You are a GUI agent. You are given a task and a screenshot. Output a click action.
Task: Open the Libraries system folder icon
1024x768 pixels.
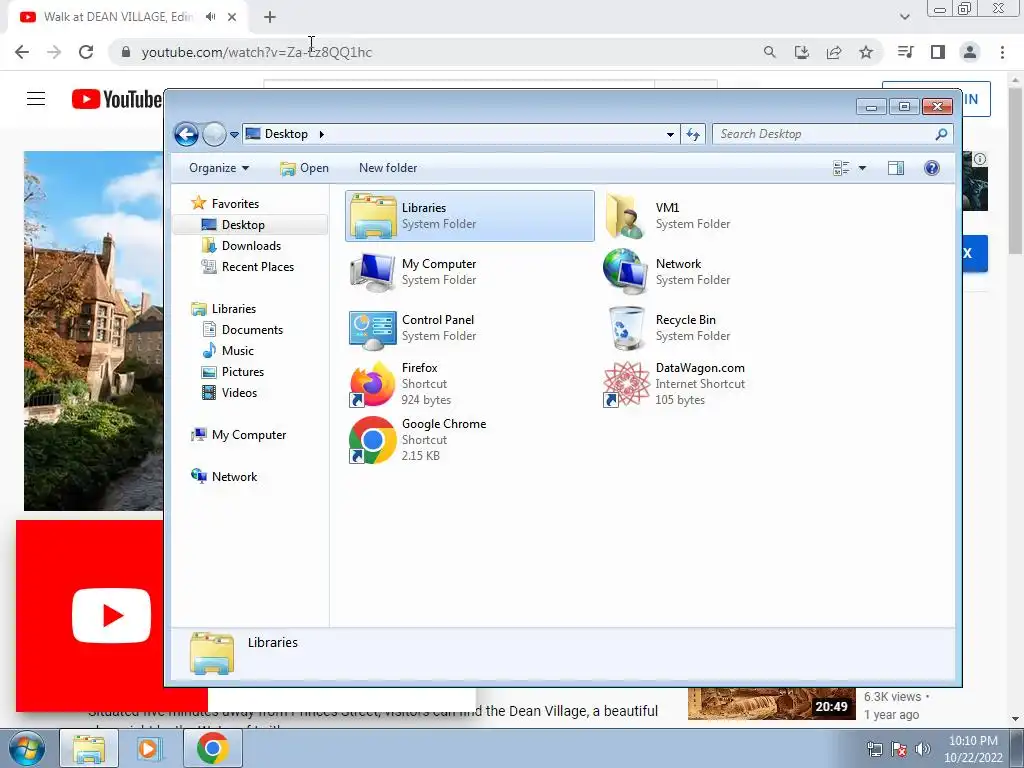point(373,216)
